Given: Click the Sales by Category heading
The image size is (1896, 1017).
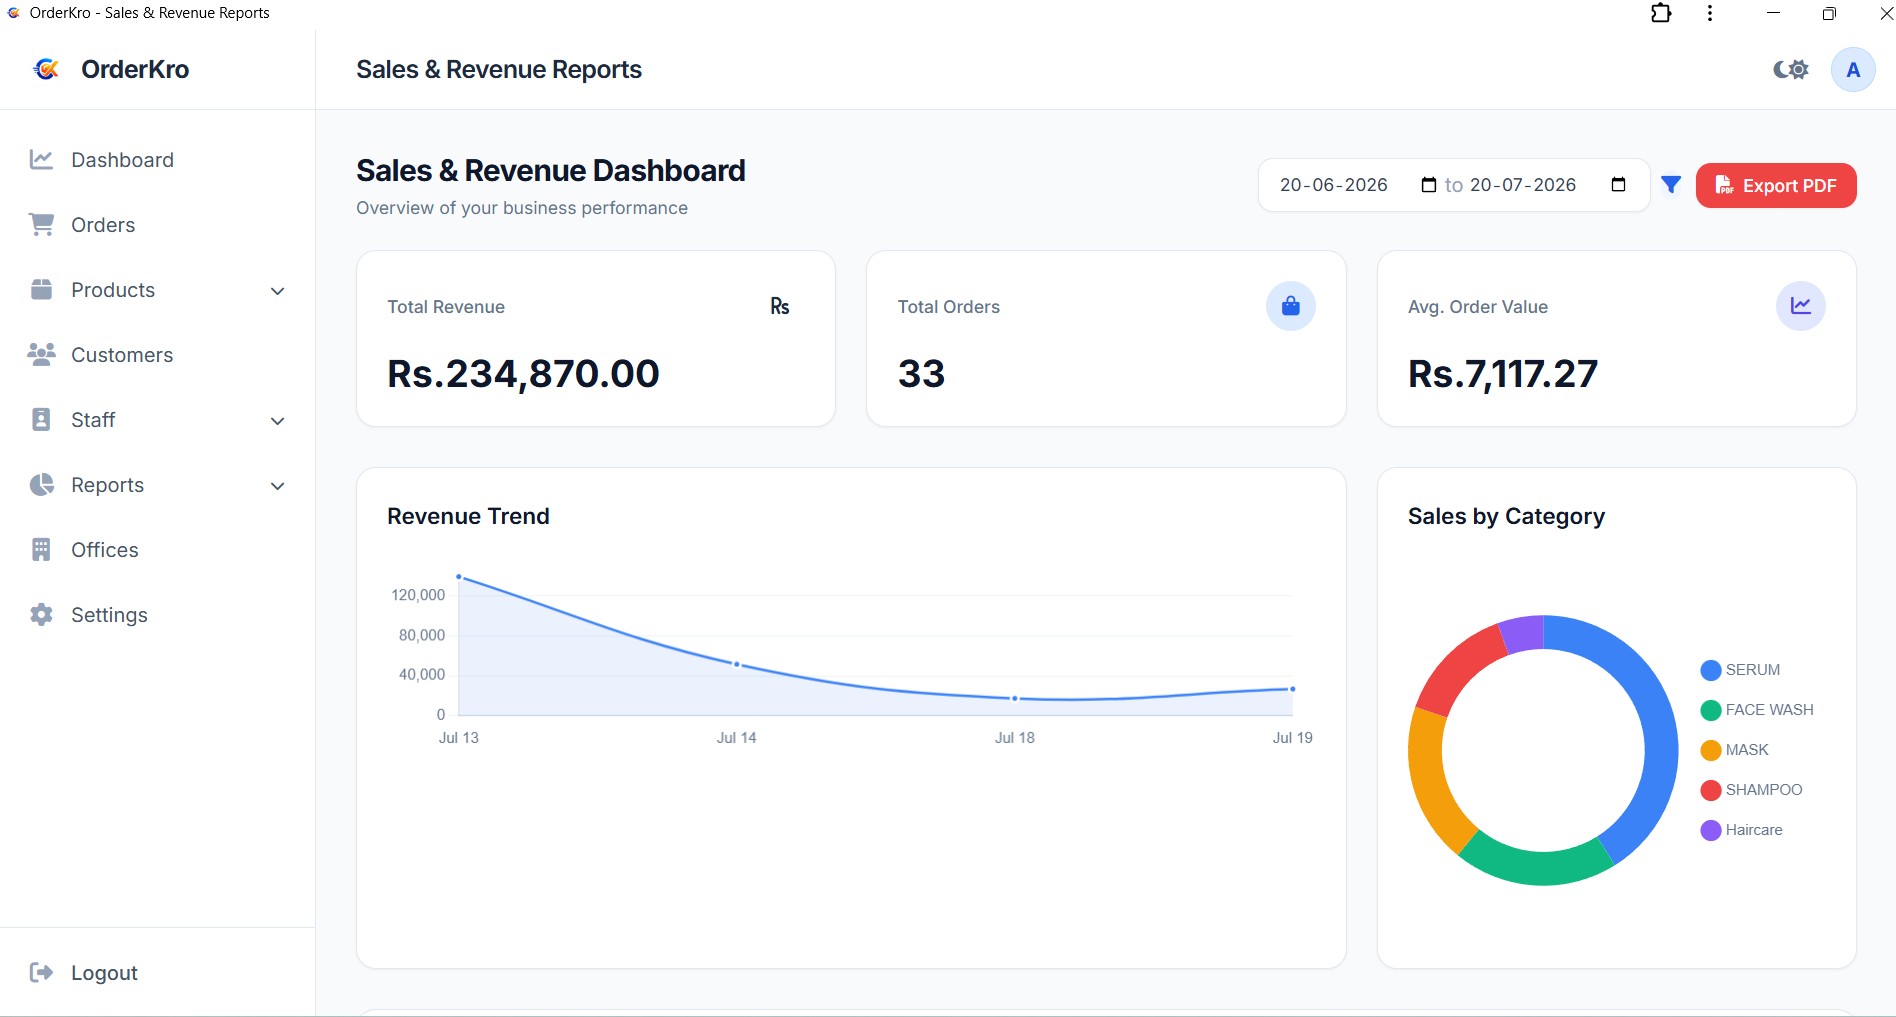Looking at the screenshot, I should [x=1506, y=516].
